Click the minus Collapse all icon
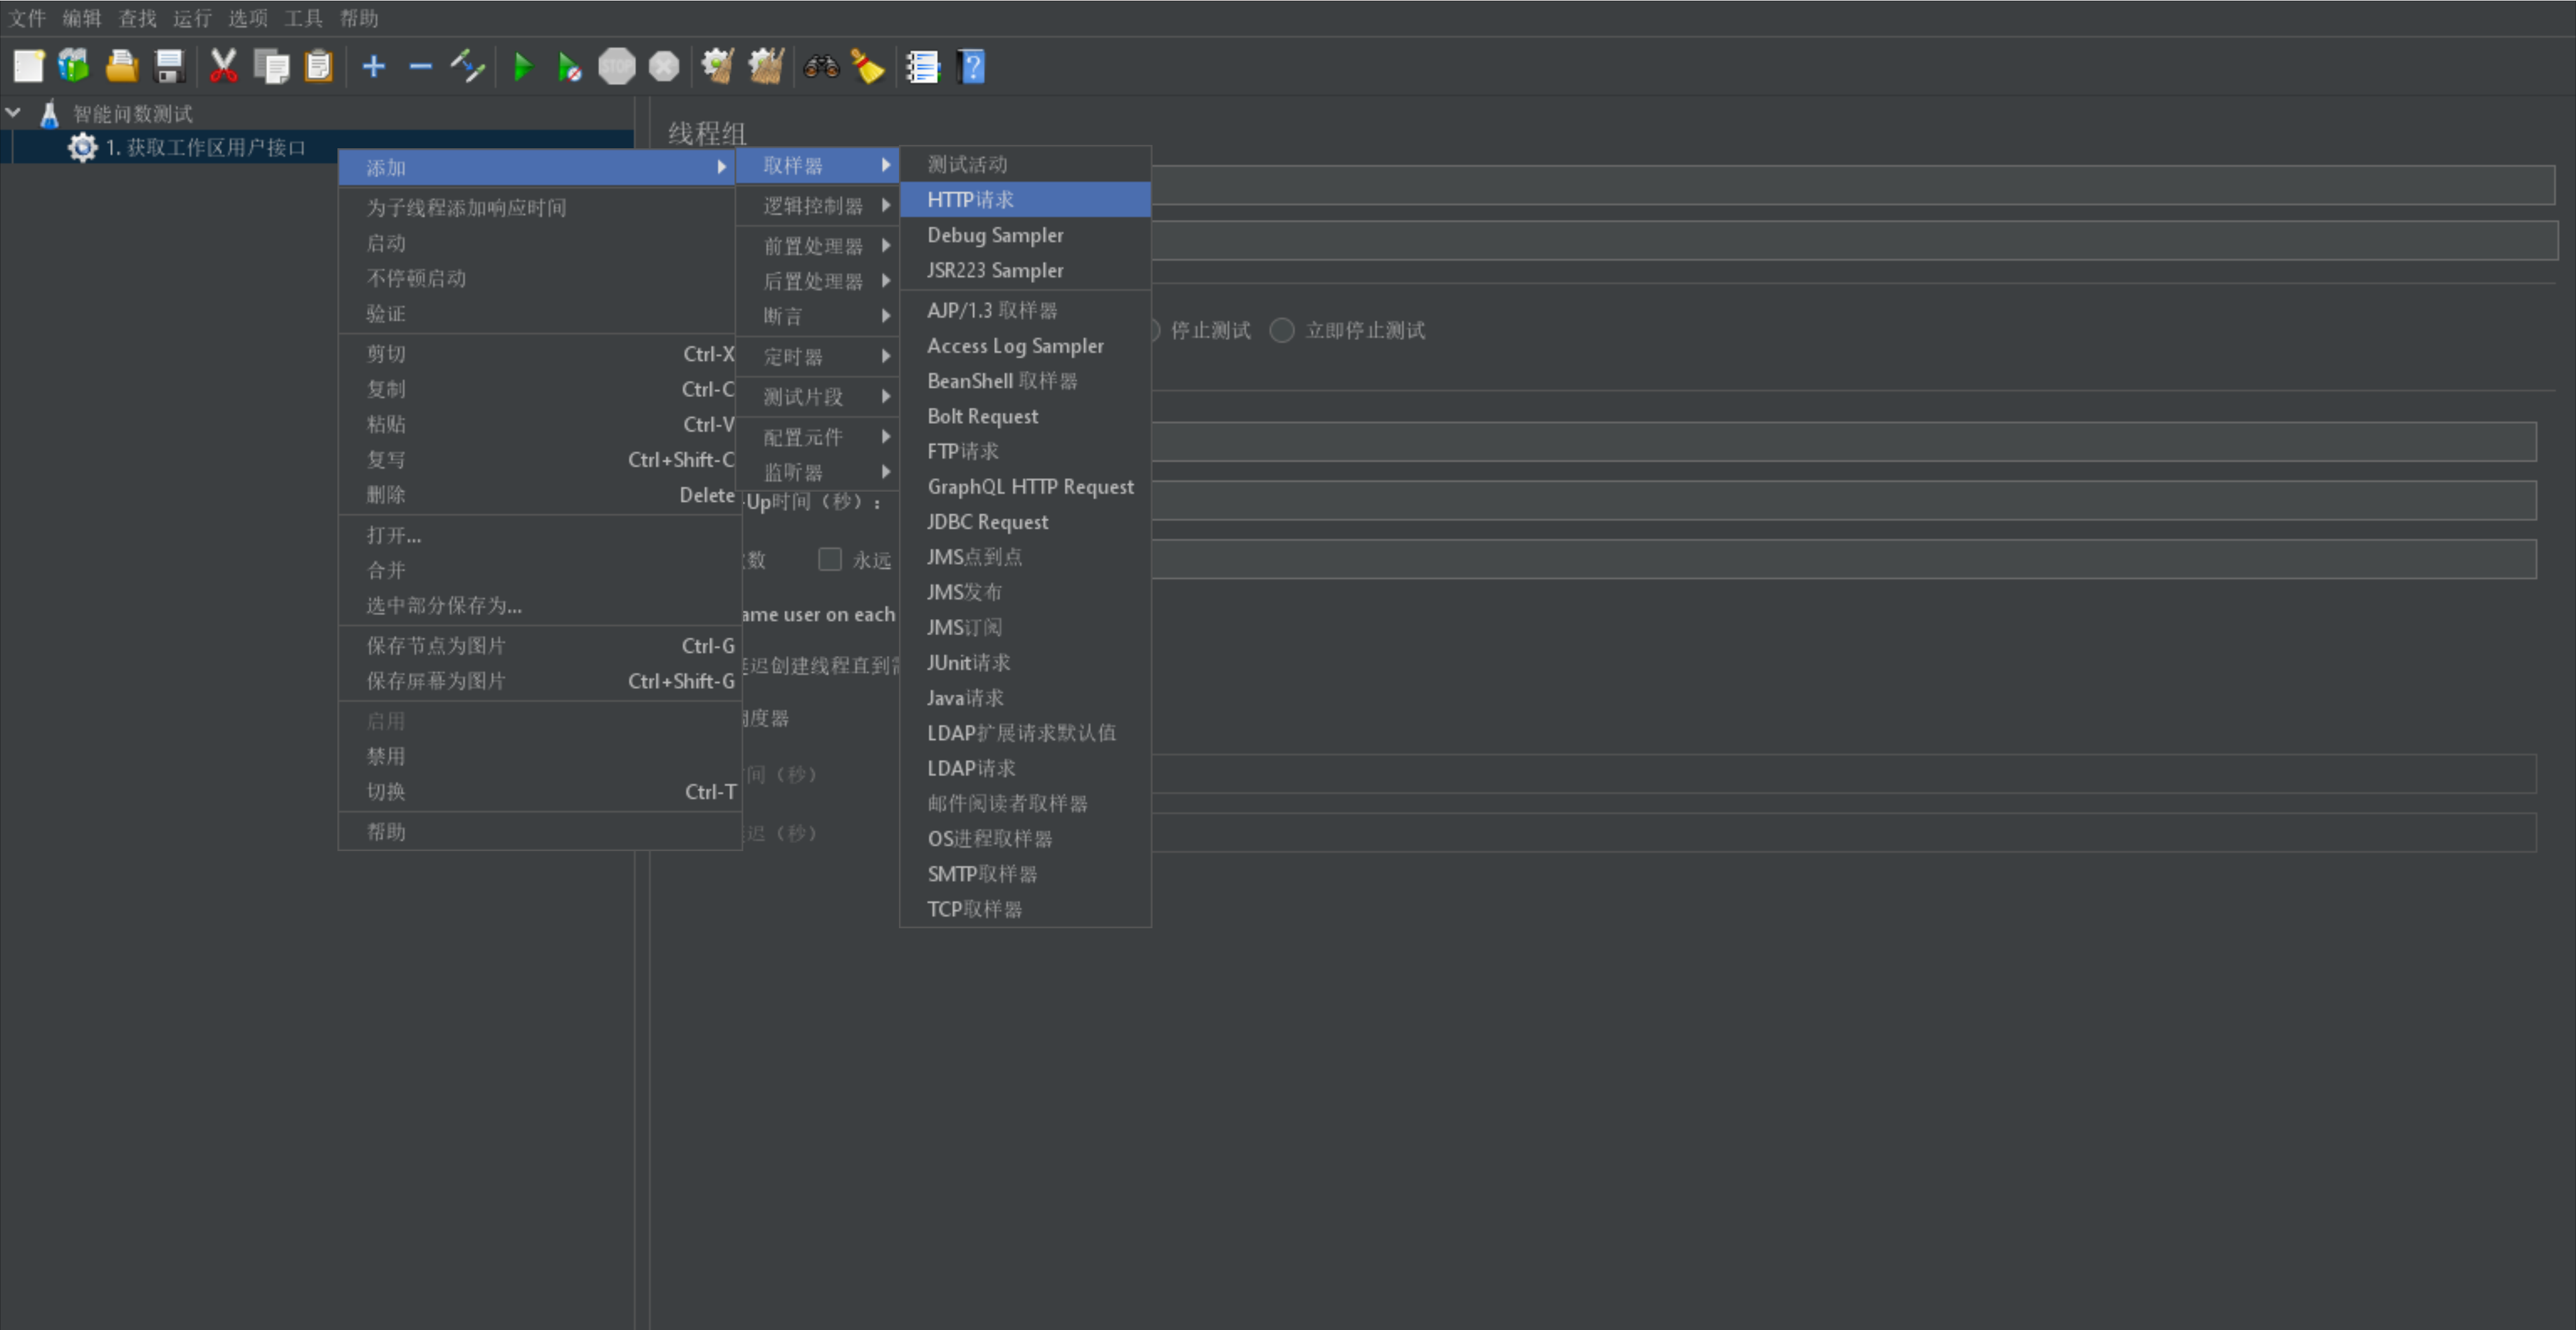The image size is (2576, 1330). (x=421, y=67)
